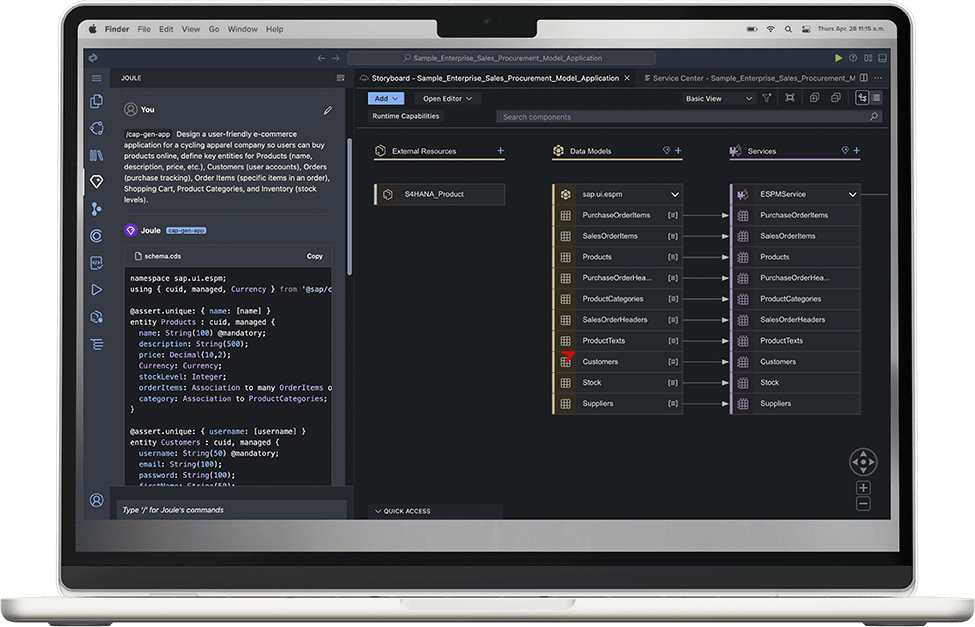Viewport: 975px width, 627px height.
Task: Open the Basic View dropdown
Action: [x=718, y=99]
